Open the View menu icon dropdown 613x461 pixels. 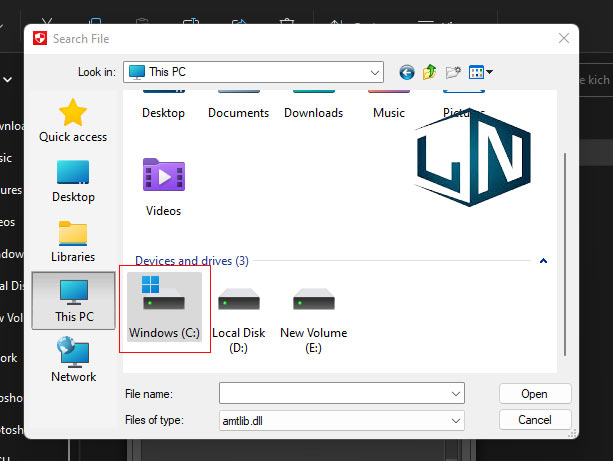481,72
